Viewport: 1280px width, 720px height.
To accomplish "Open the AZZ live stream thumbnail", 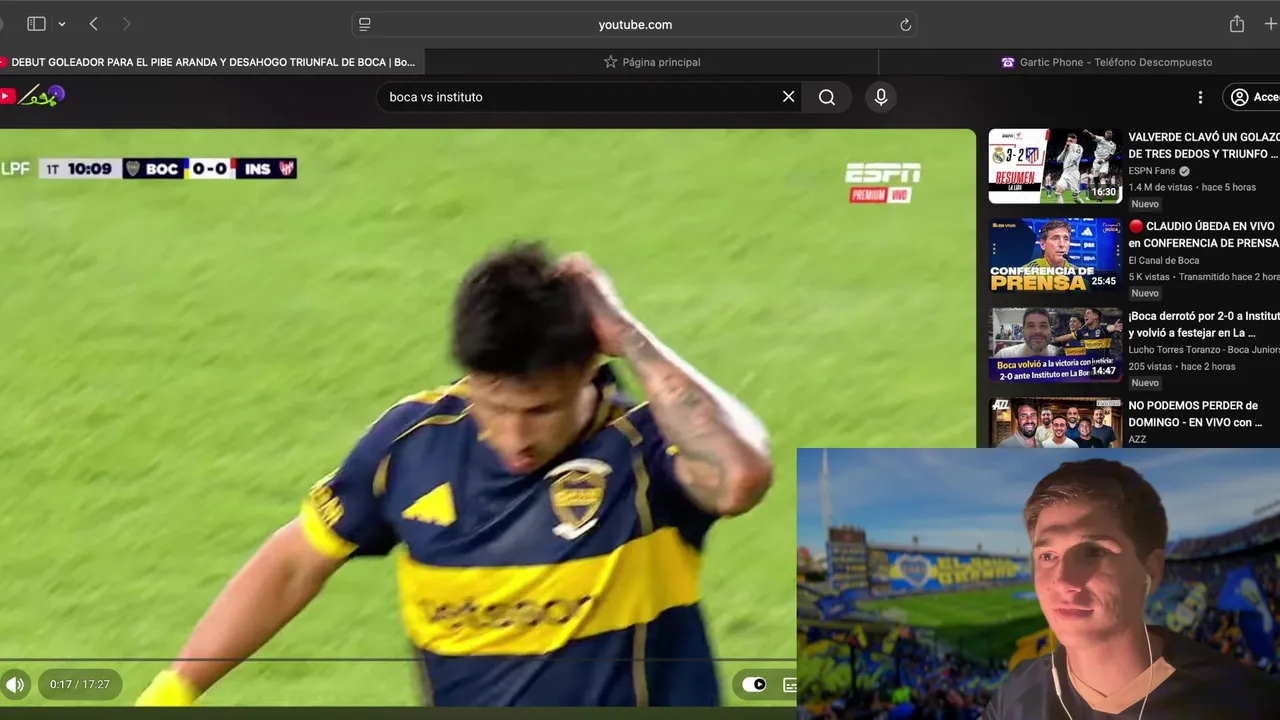I will pyautogui.click(x=1055, y=423).
